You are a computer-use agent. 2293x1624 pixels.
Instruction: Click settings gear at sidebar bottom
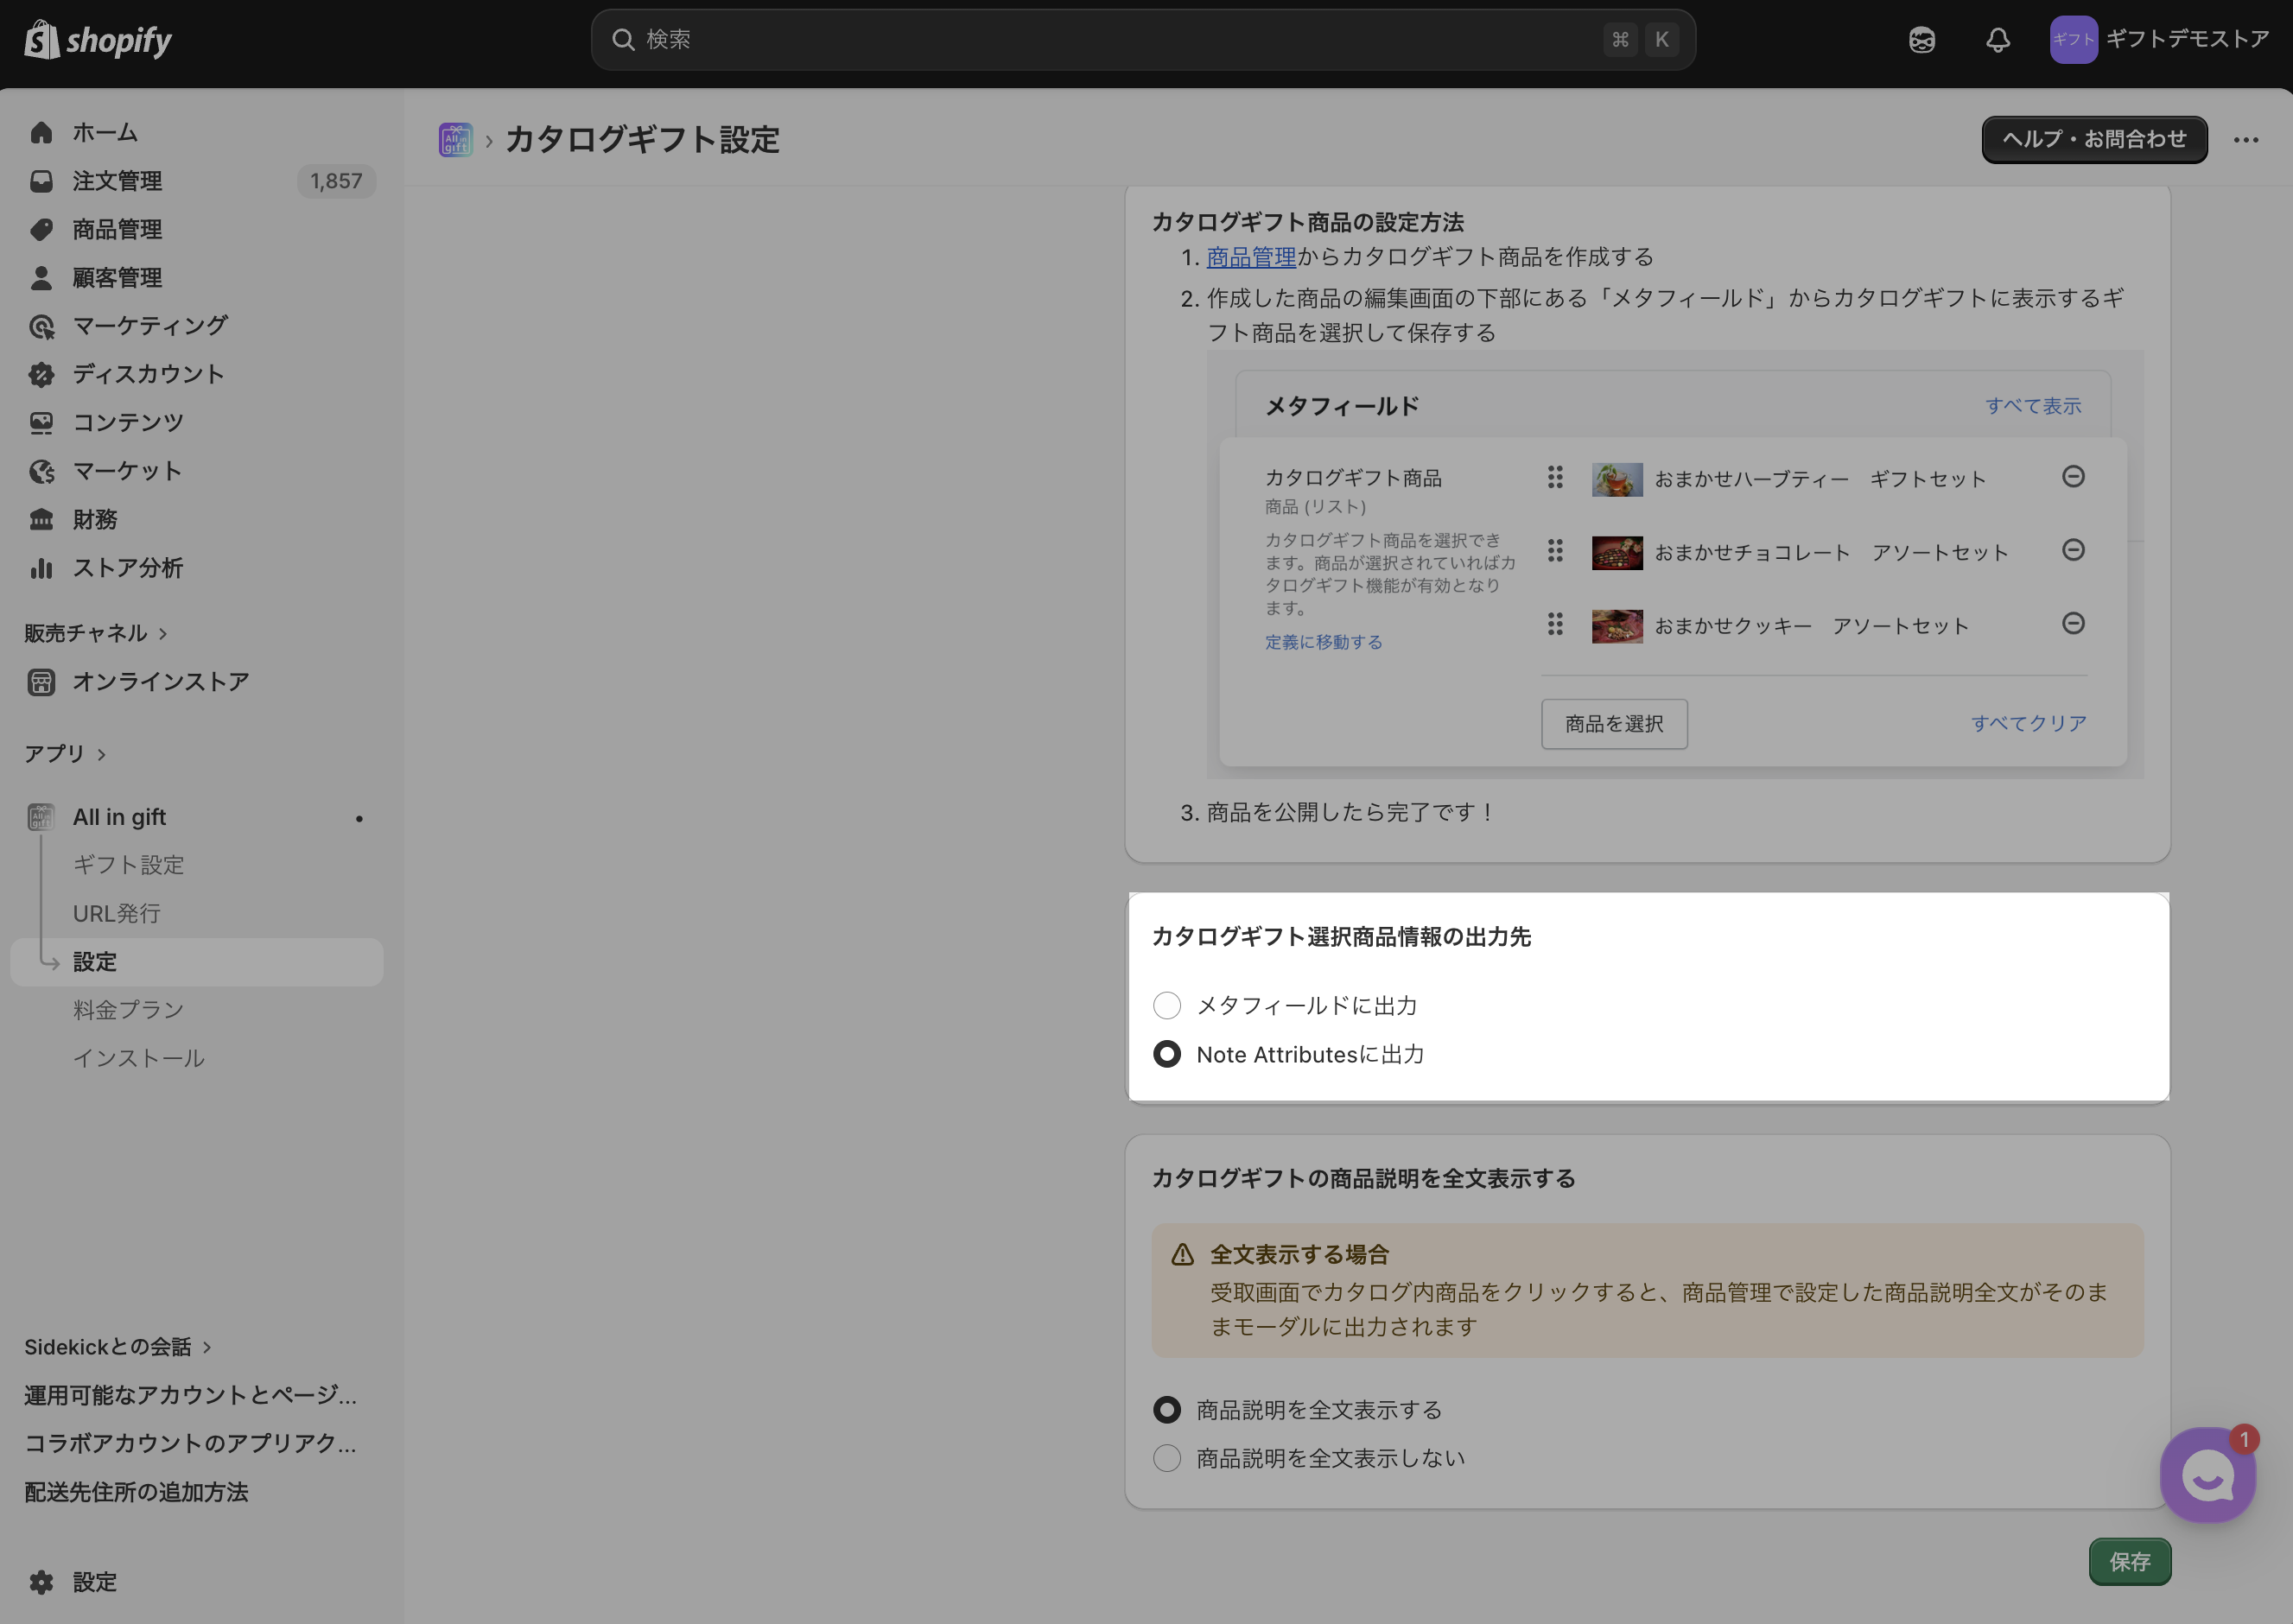coord(42,1582)
